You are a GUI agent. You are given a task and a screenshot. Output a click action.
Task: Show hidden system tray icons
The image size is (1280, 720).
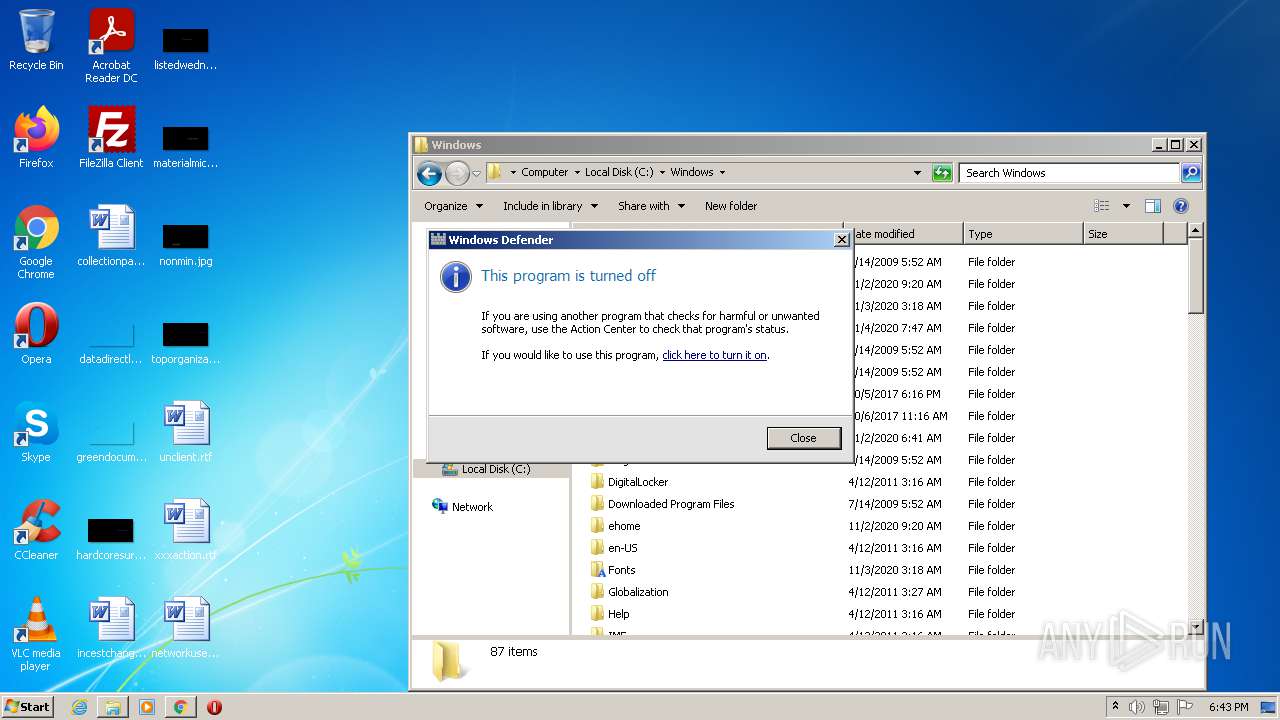[x=1115, y=707]
